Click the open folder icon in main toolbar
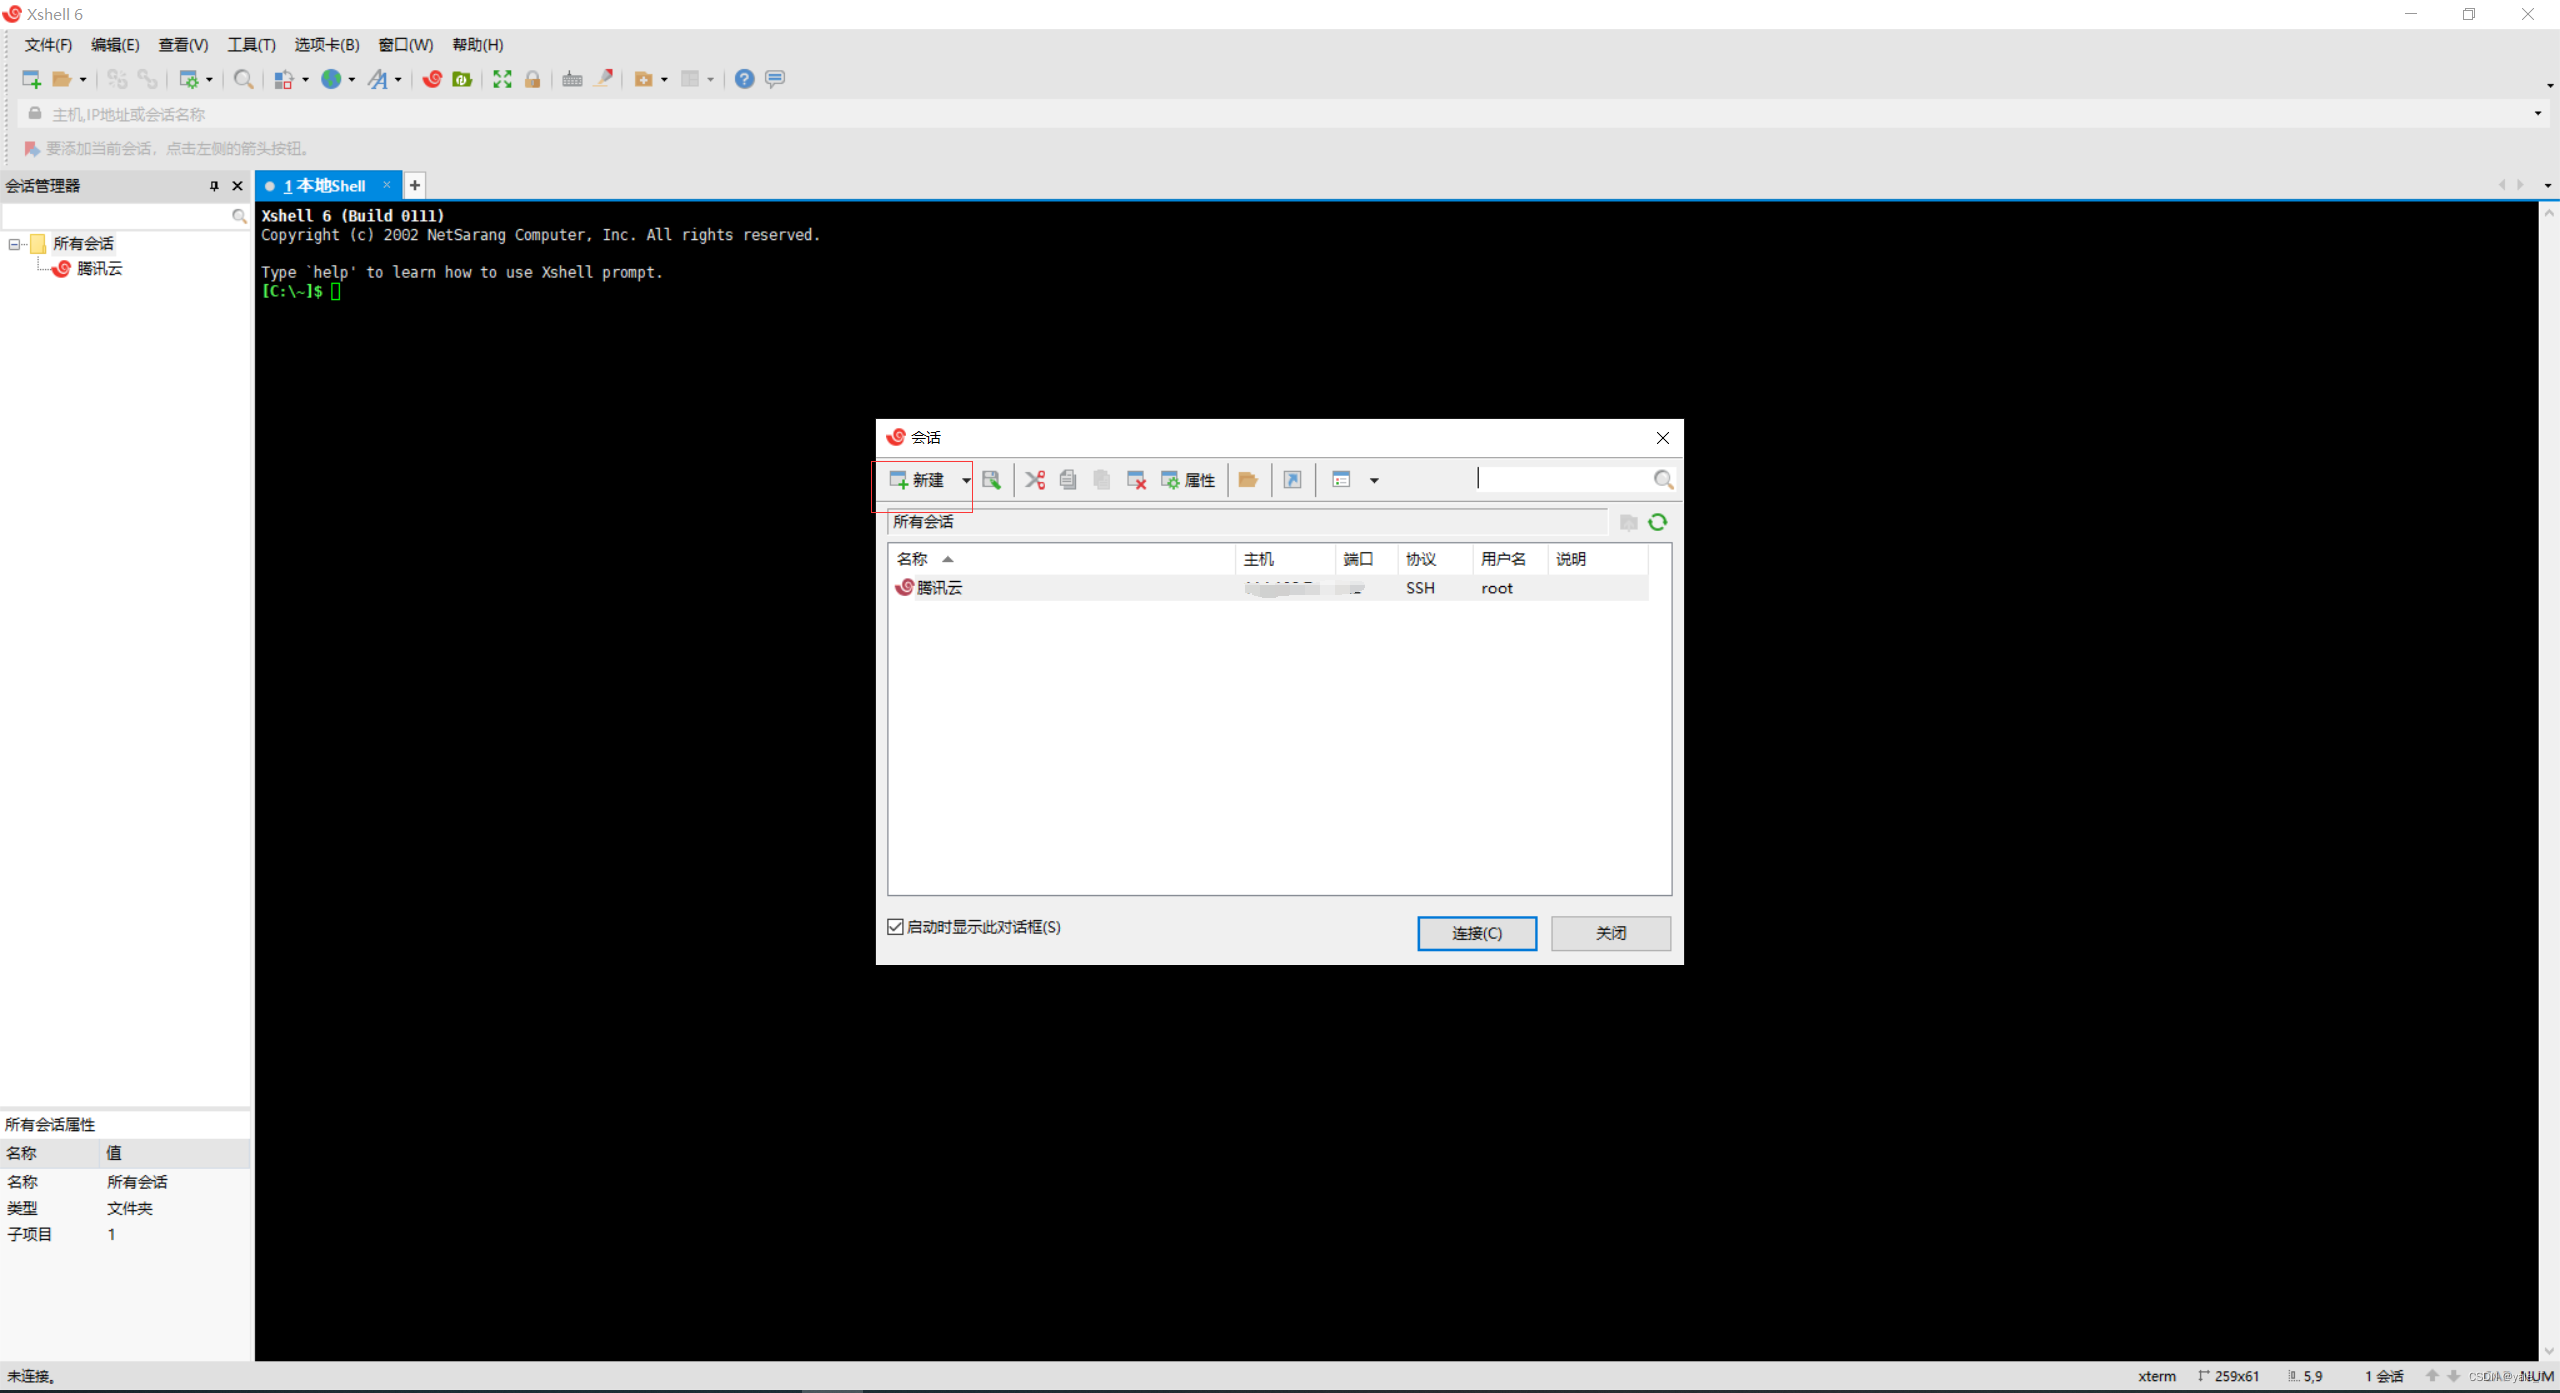This screenshot has height=1393, width=2560. pyautogui.click(x=62, y=79)
